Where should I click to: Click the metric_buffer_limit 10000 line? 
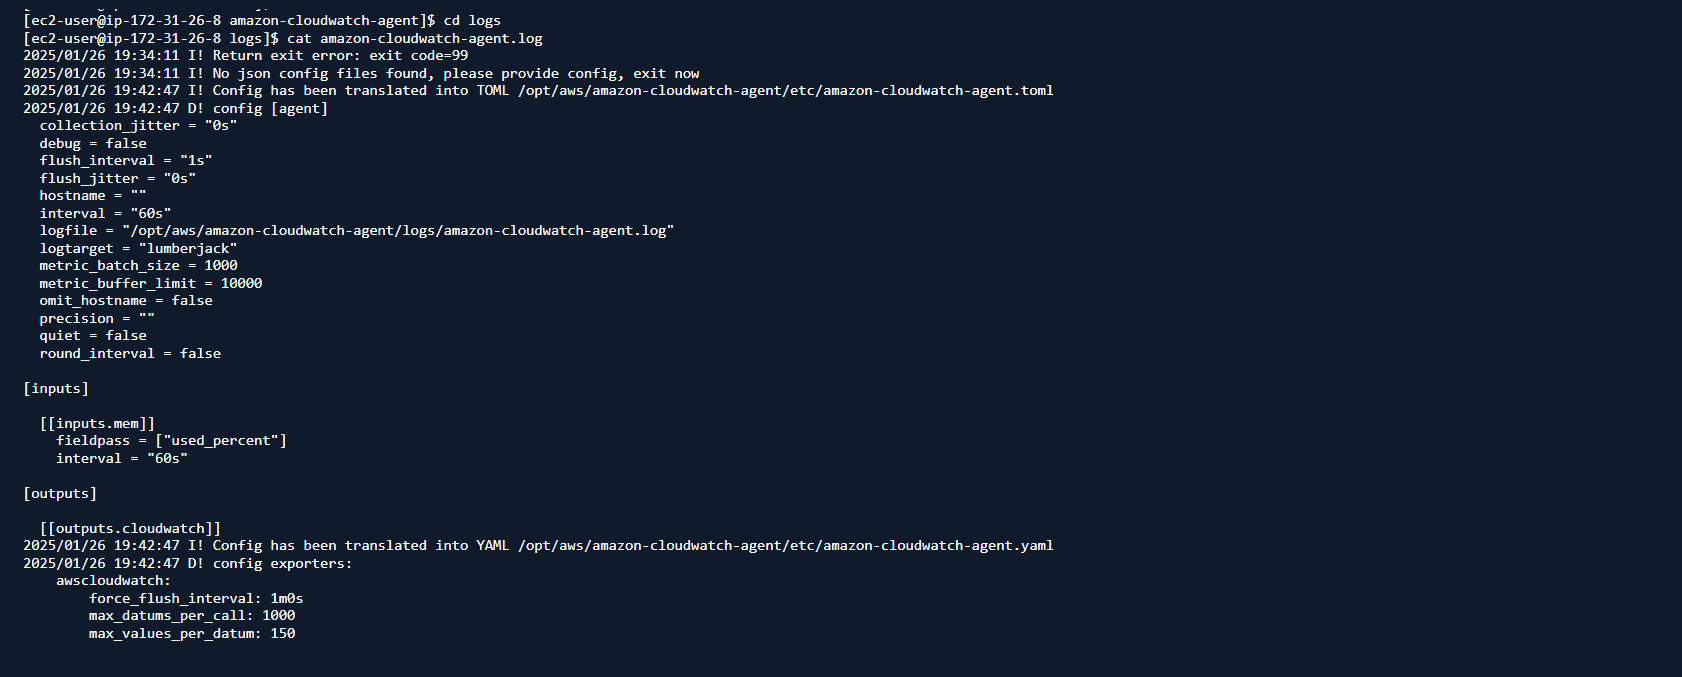point(151,283)
